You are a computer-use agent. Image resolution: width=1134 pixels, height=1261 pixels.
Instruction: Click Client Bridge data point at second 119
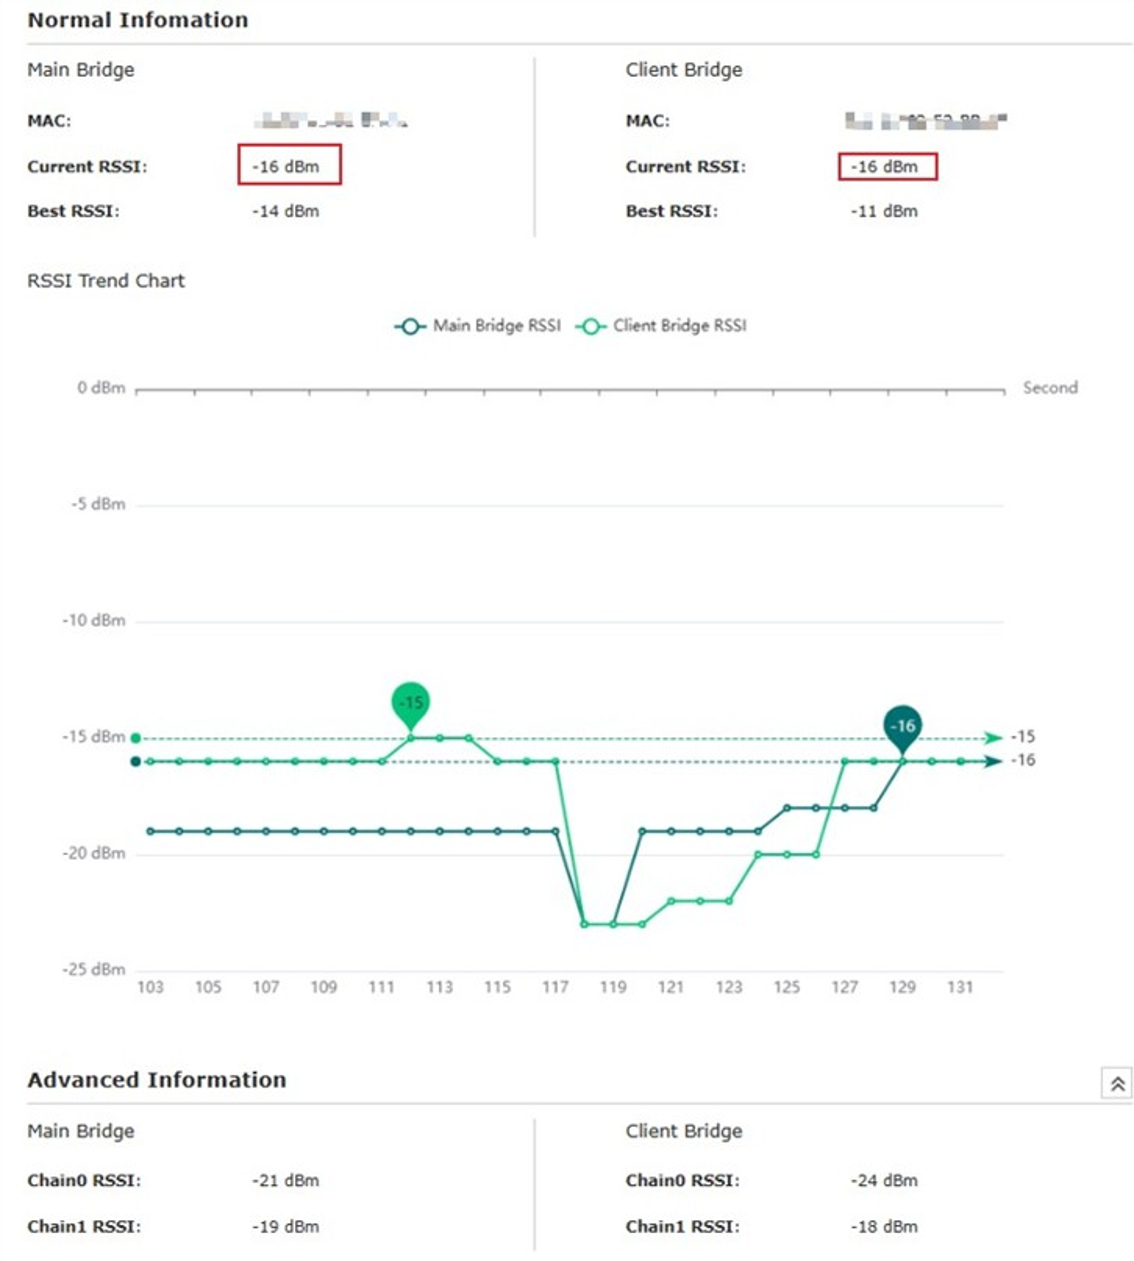point(613,924)
